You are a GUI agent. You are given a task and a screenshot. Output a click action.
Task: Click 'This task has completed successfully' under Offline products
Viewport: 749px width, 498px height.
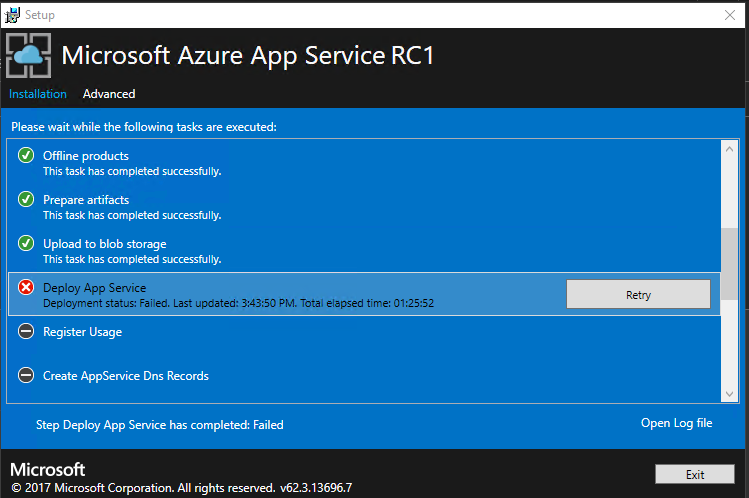(x=132, y=171)
